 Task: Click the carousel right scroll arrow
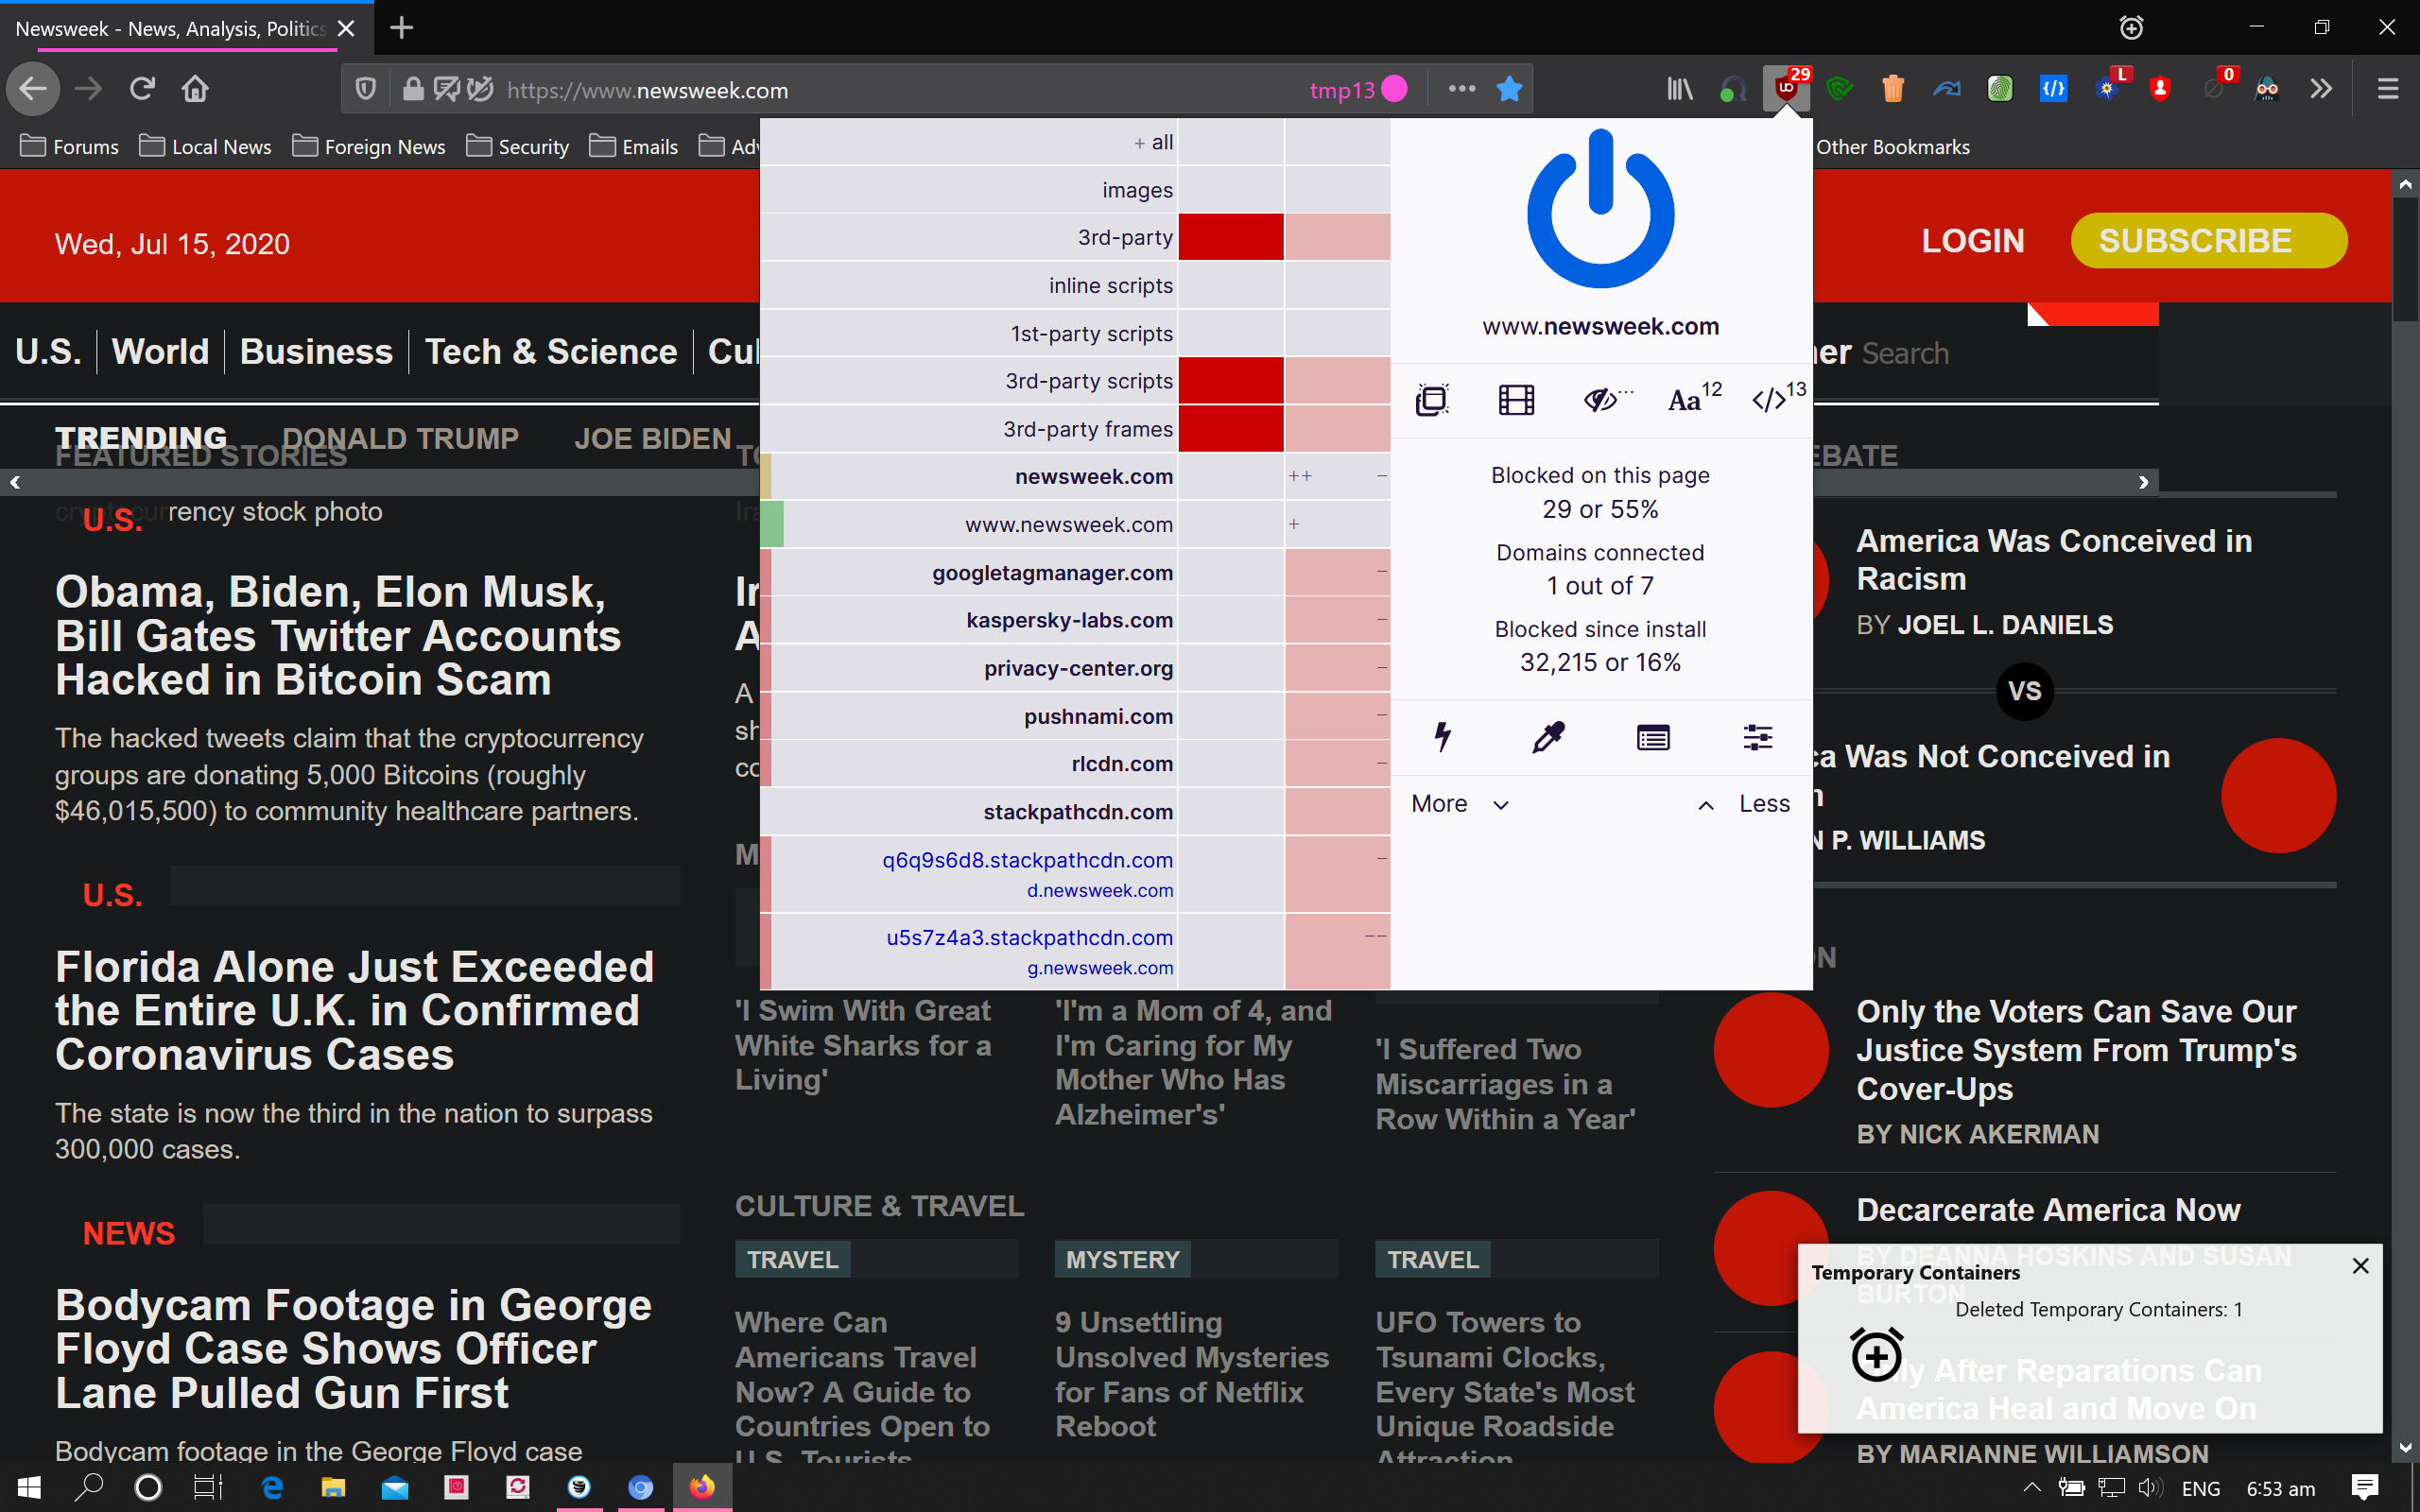[2143, 483]
